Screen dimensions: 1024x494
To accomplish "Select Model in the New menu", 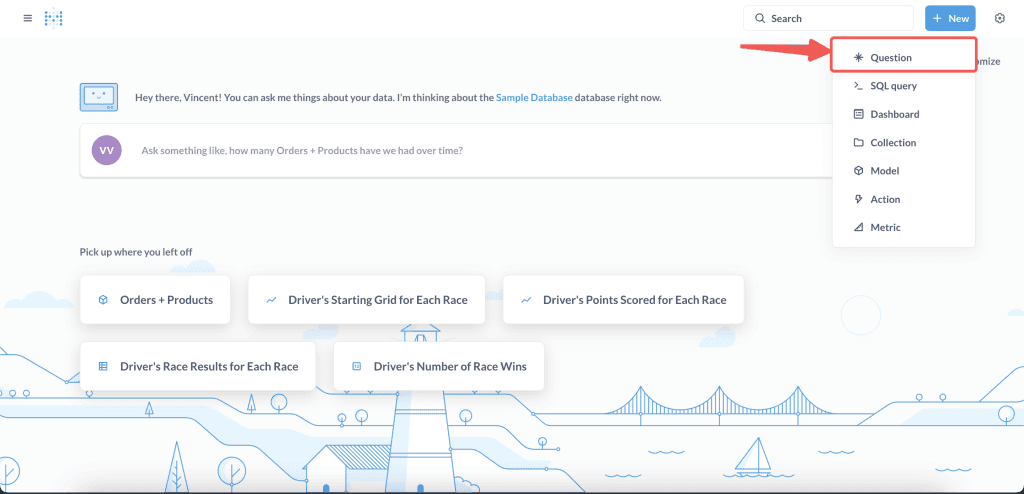I will (884, 171).
